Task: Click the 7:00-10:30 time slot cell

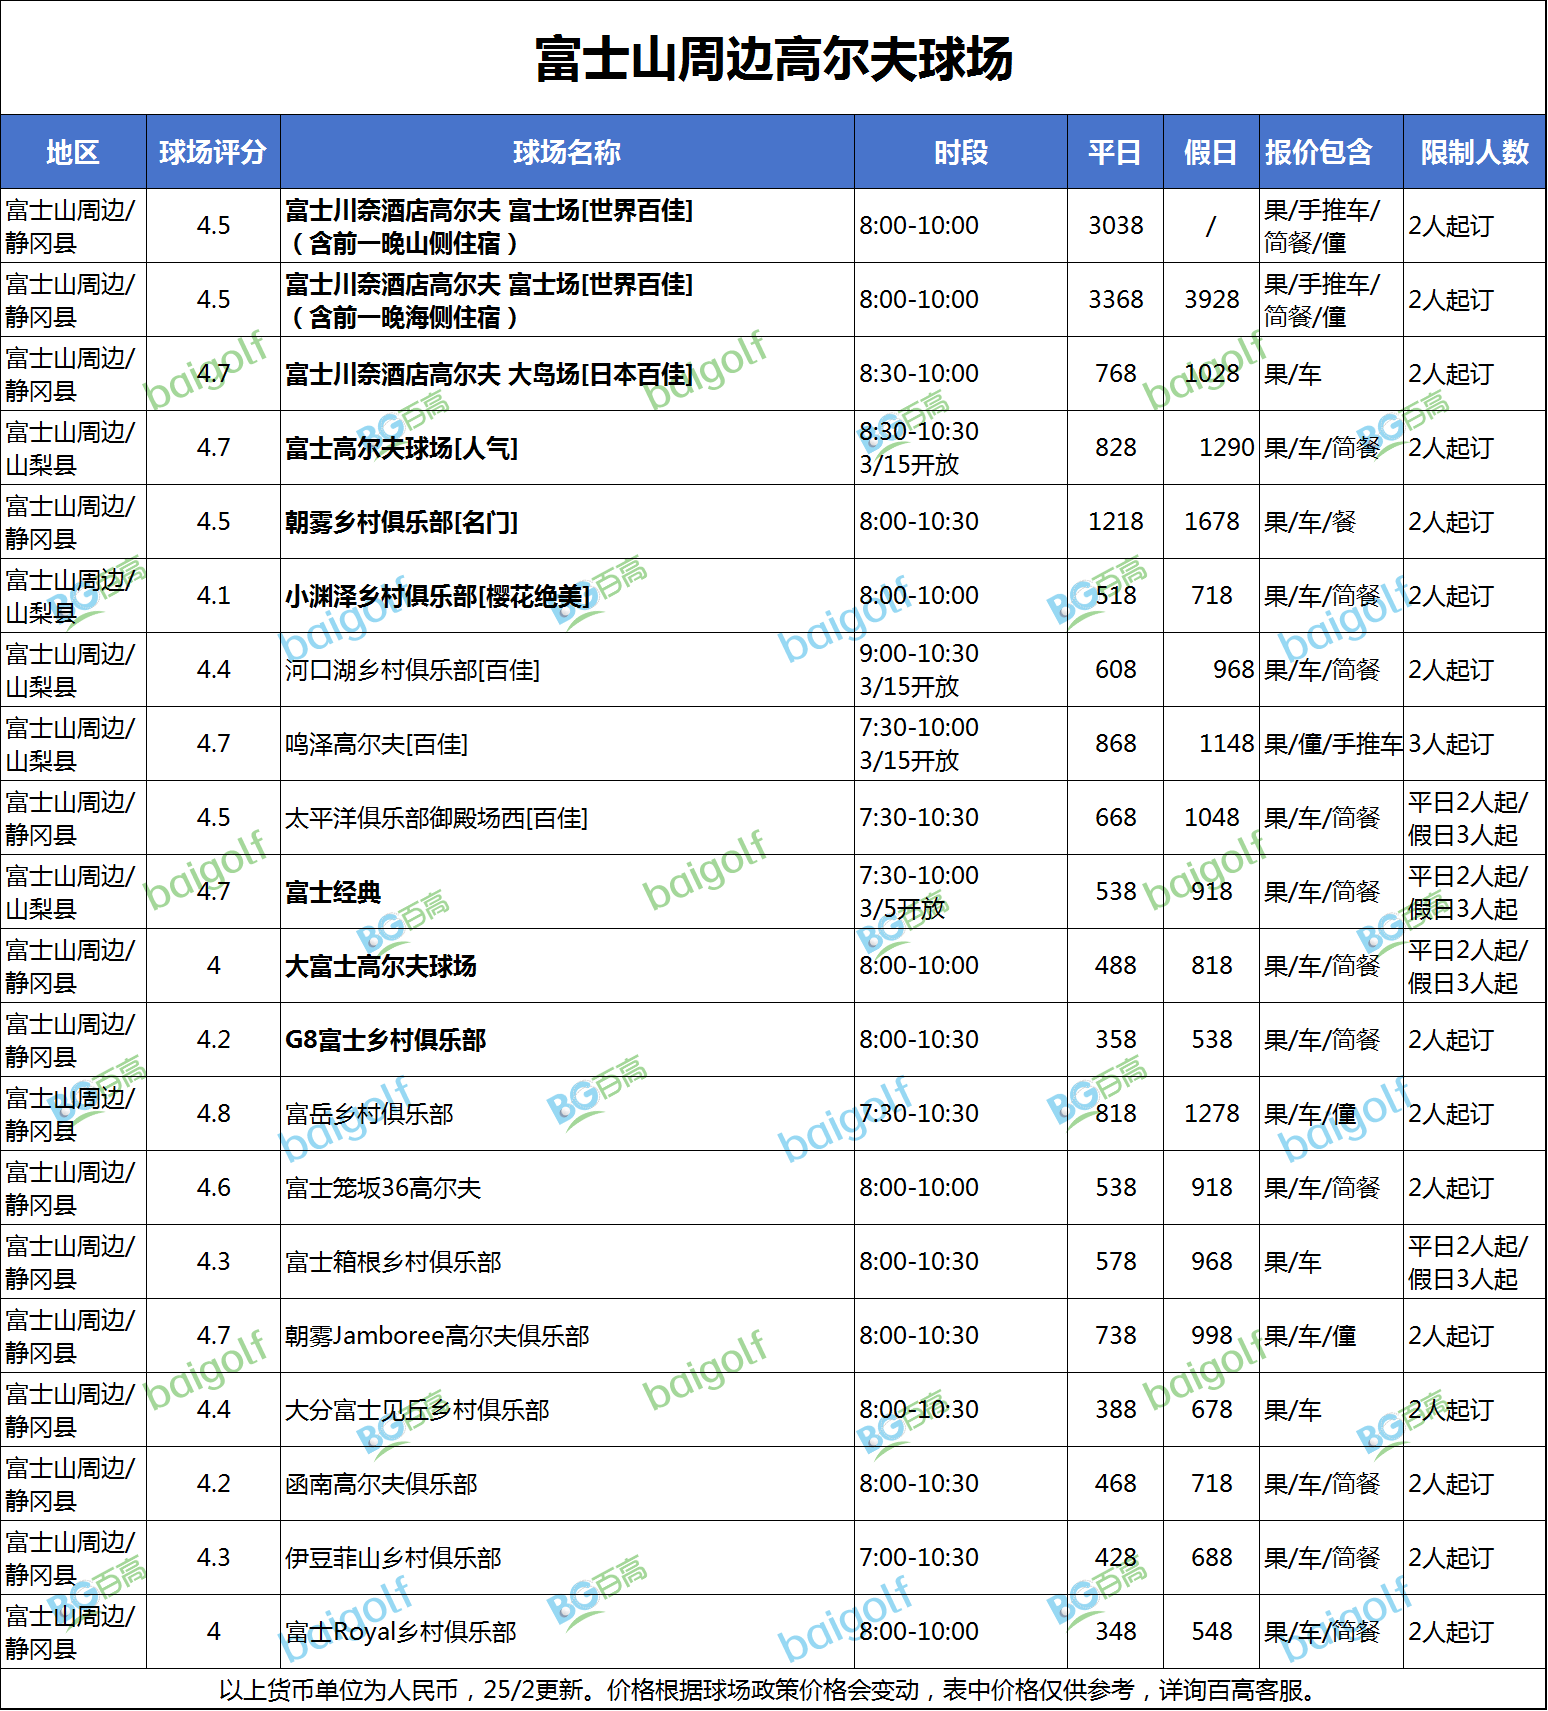Action: click(918, 1558)
